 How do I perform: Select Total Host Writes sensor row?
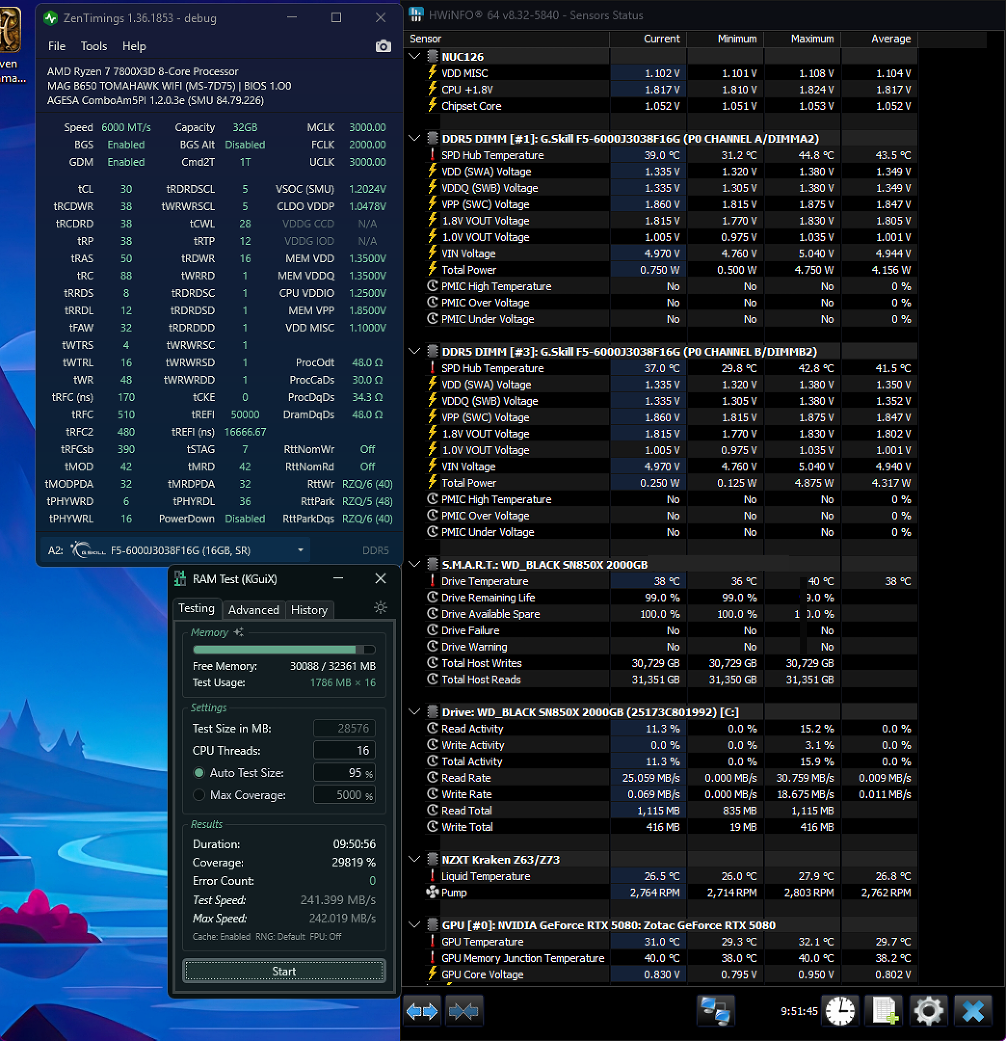pyautogui.click(x=671, y=663)
